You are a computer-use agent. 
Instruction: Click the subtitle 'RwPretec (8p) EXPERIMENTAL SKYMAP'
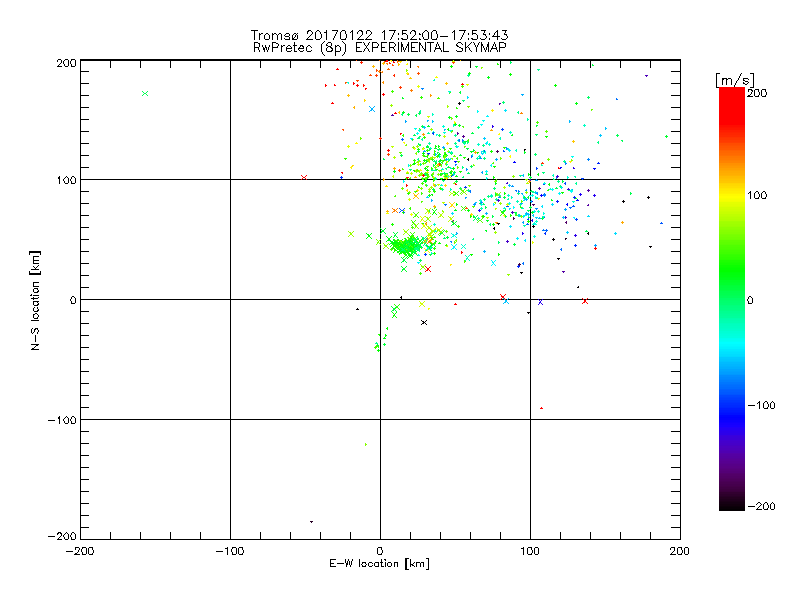point(379,47)
